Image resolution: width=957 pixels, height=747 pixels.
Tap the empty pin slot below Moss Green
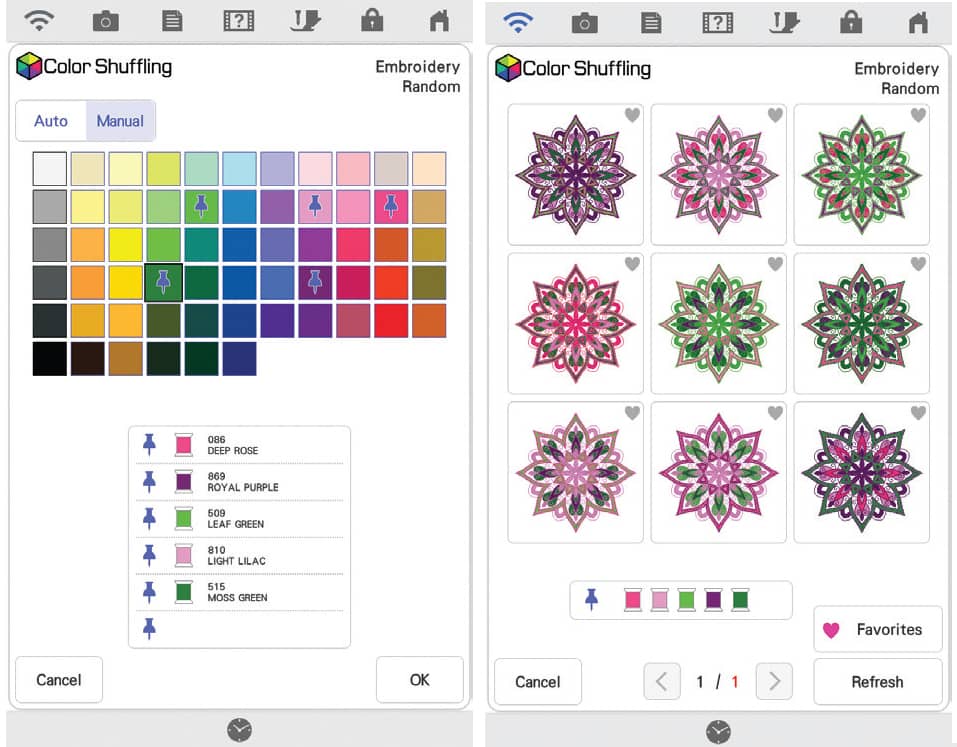tap(149, 628)
